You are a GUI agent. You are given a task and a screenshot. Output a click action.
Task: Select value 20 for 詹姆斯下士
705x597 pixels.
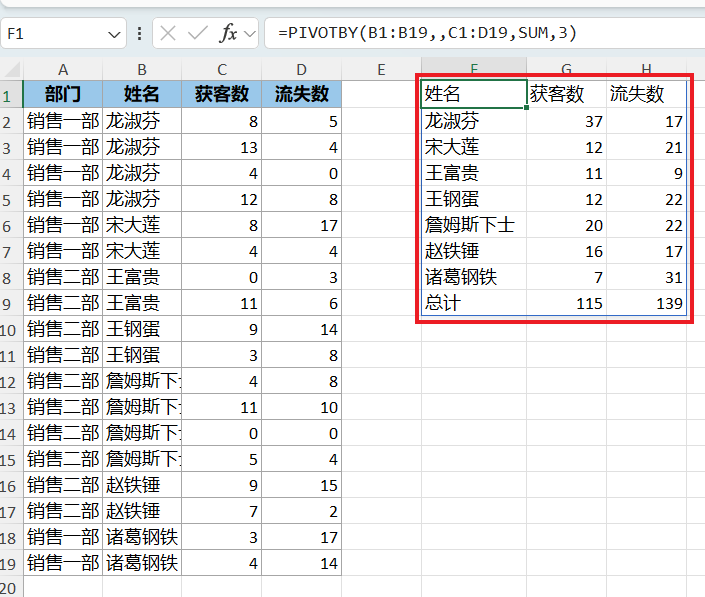pyautogui.click(x=567, y=225)
